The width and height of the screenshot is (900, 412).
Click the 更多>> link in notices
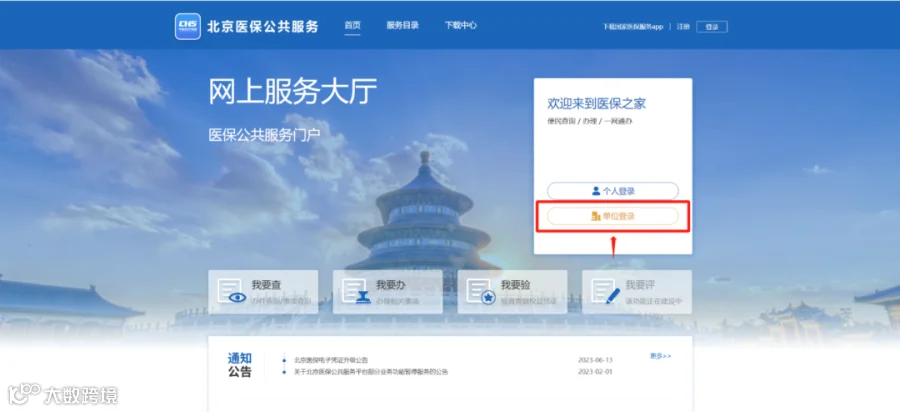point(661,356)
